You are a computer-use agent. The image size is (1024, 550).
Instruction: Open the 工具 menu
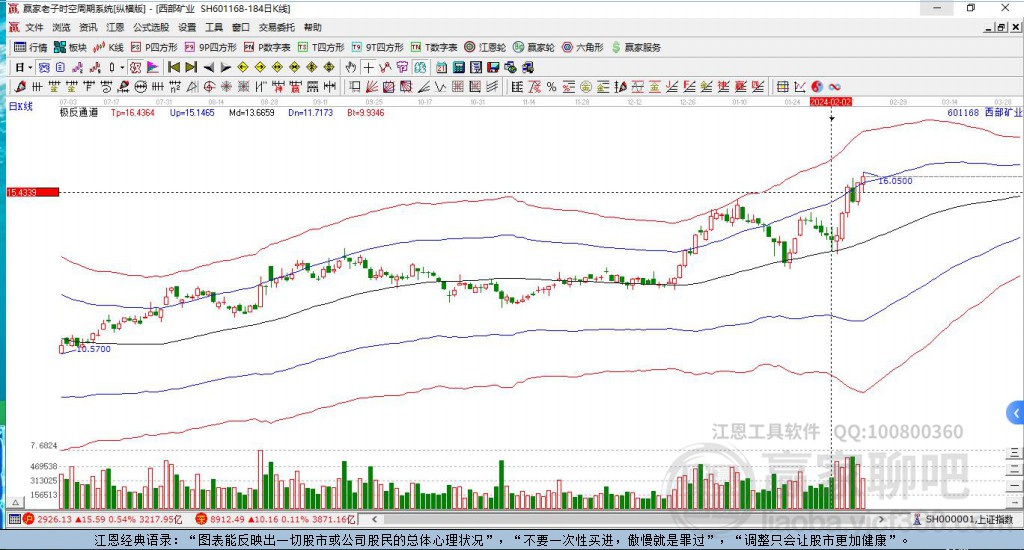214,27
